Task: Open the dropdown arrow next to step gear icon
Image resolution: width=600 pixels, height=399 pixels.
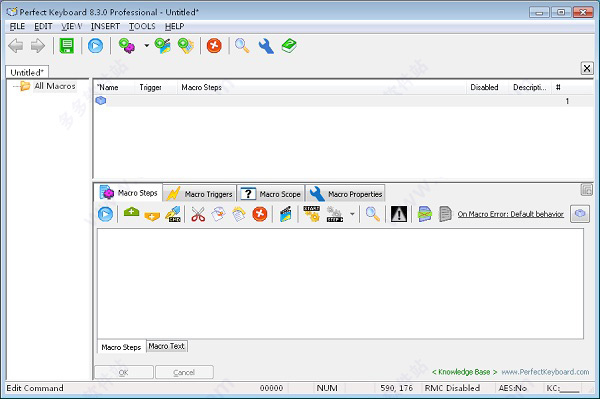Action: [352, 214]
